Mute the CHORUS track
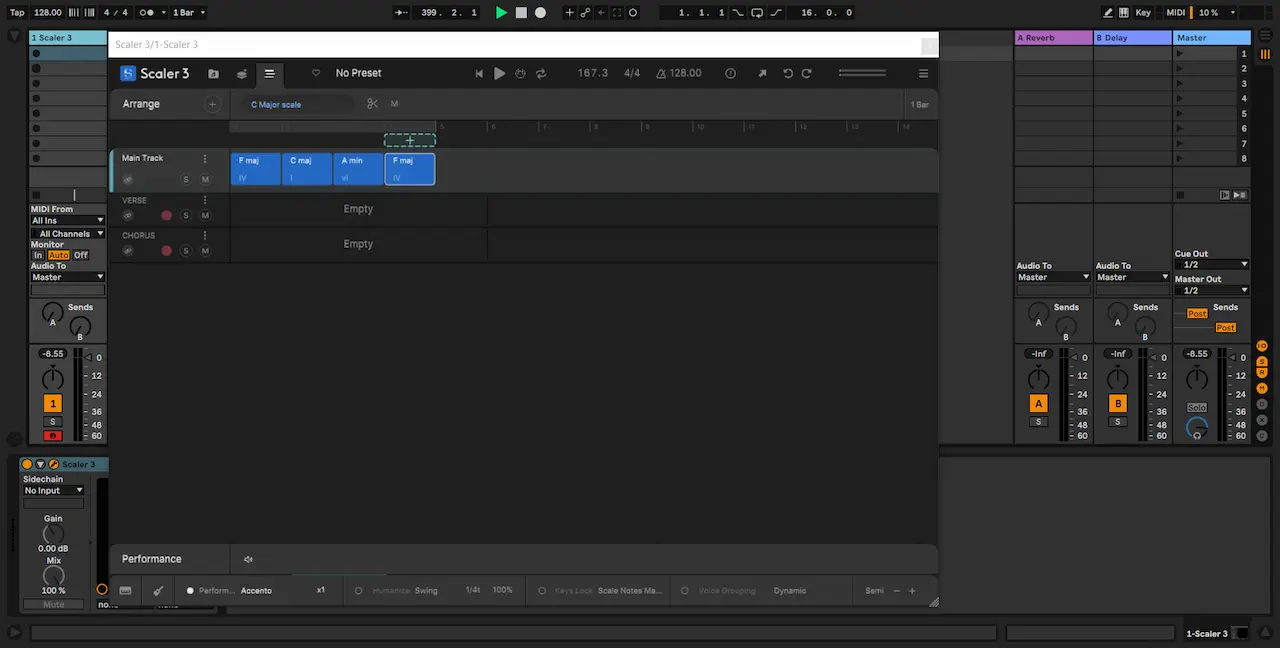1280x648 pixels. tap(205, 251)
